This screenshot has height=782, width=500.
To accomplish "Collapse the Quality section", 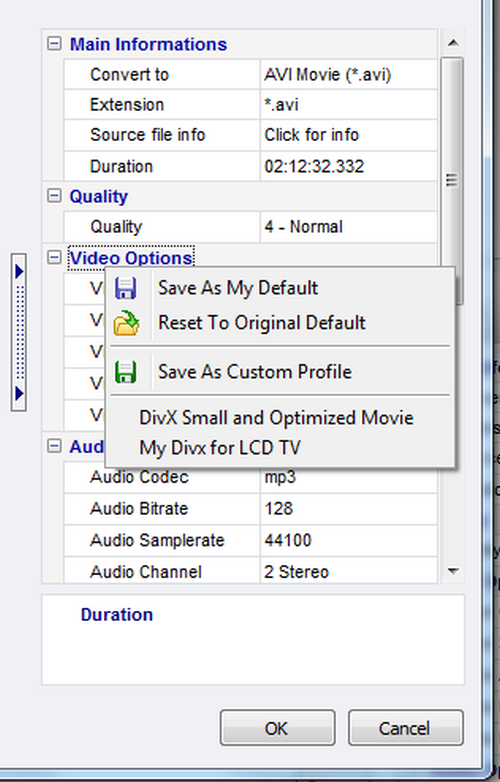I will [54, 196].
